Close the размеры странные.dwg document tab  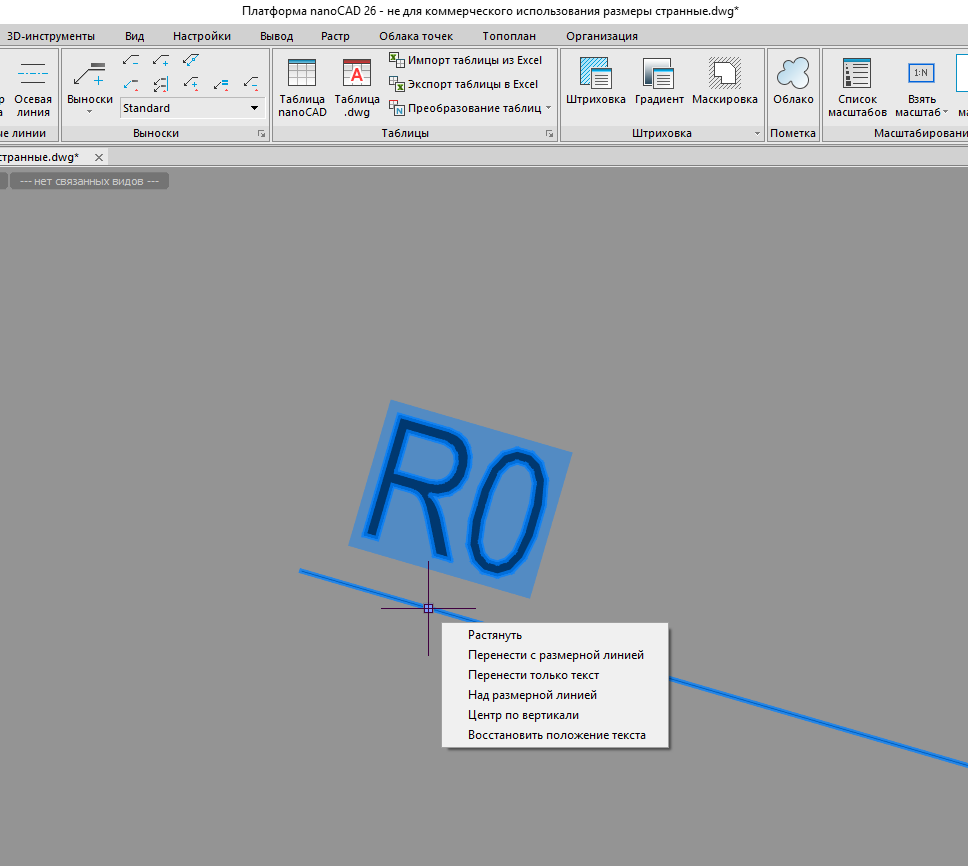98,157
